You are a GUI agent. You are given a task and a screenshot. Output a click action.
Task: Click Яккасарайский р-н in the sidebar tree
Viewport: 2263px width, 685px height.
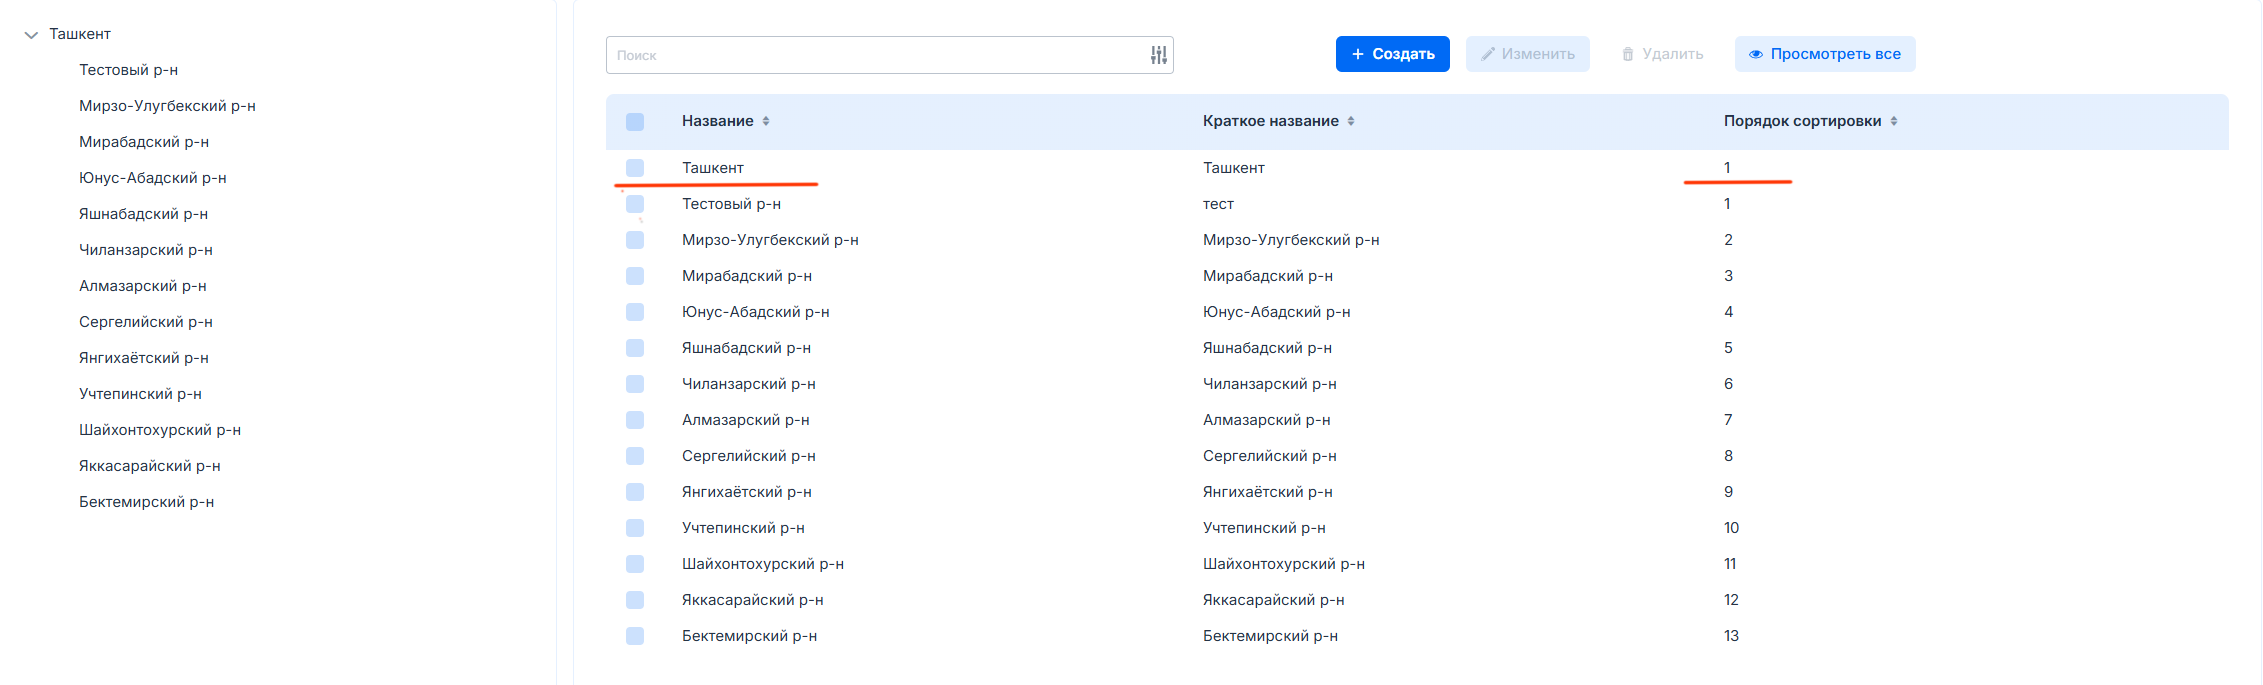149,466
